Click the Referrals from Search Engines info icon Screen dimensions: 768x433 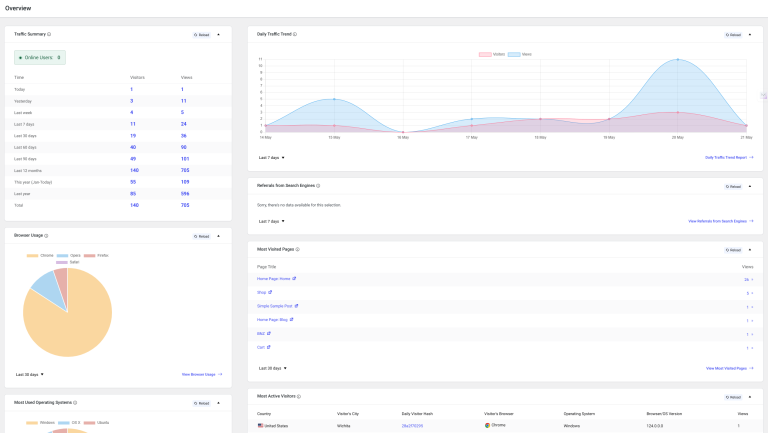[x=318, y=186]
